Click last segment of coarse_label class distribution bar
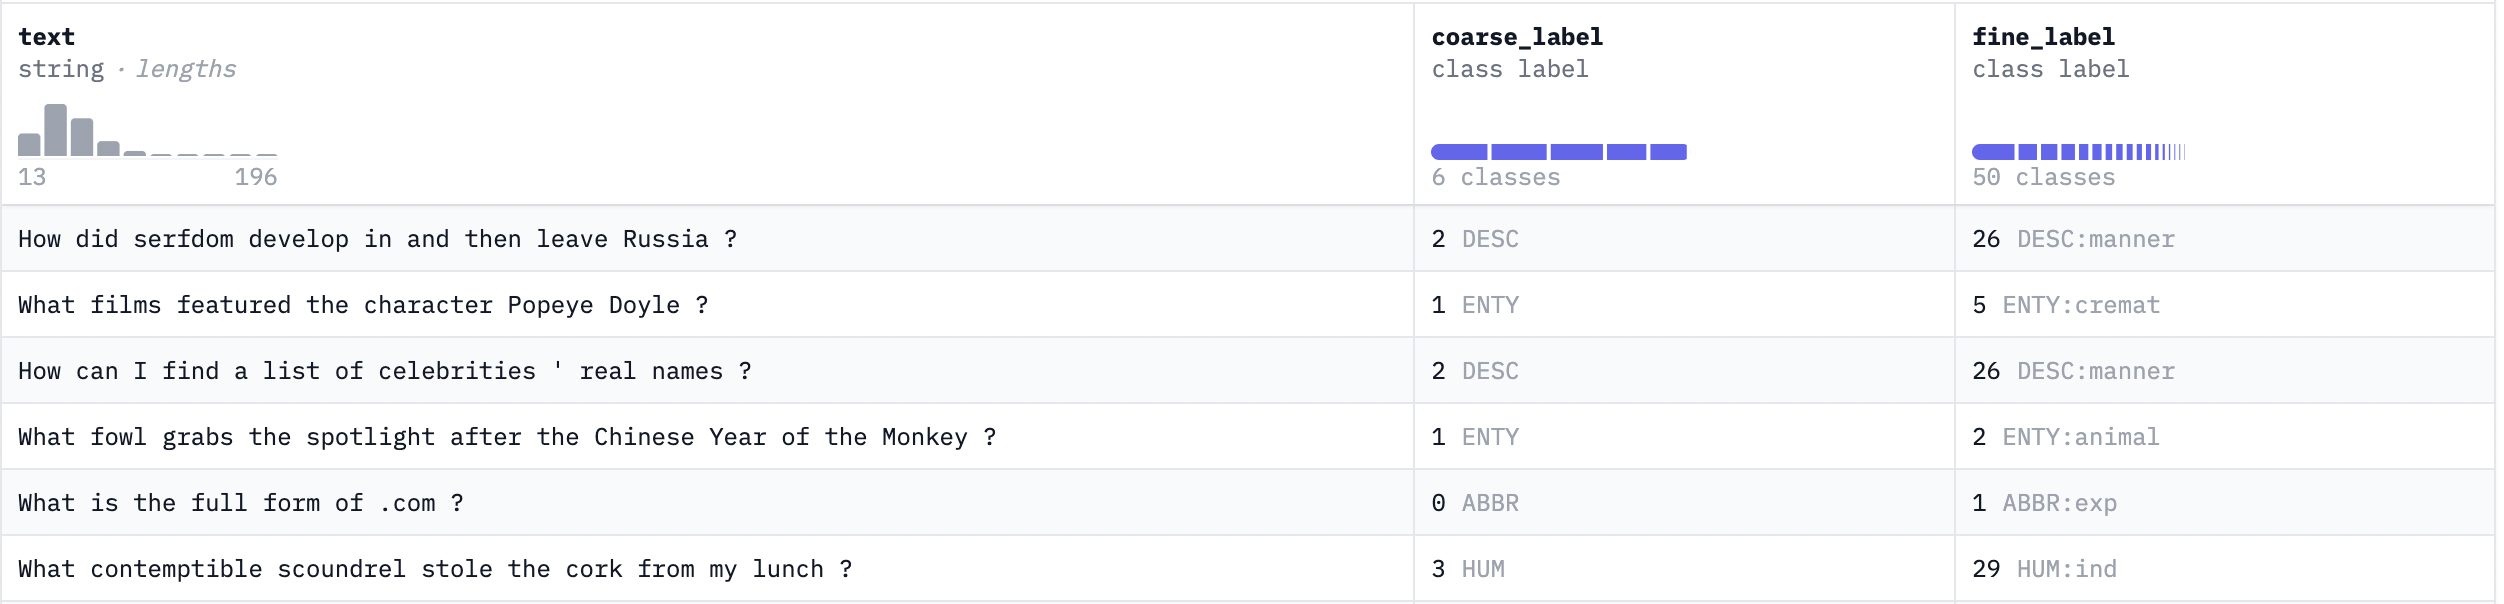Screen dimensions: 2504x604 [1667, 152]
